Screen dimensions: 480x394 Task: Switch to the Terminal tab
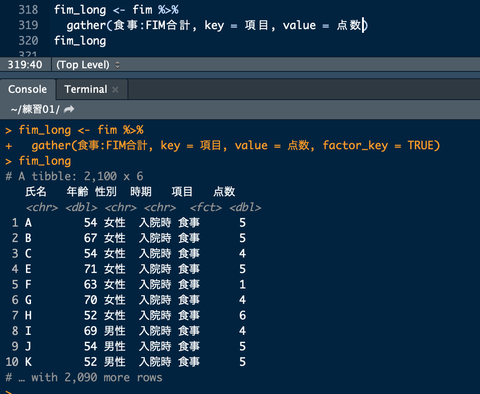coord(86,89)
